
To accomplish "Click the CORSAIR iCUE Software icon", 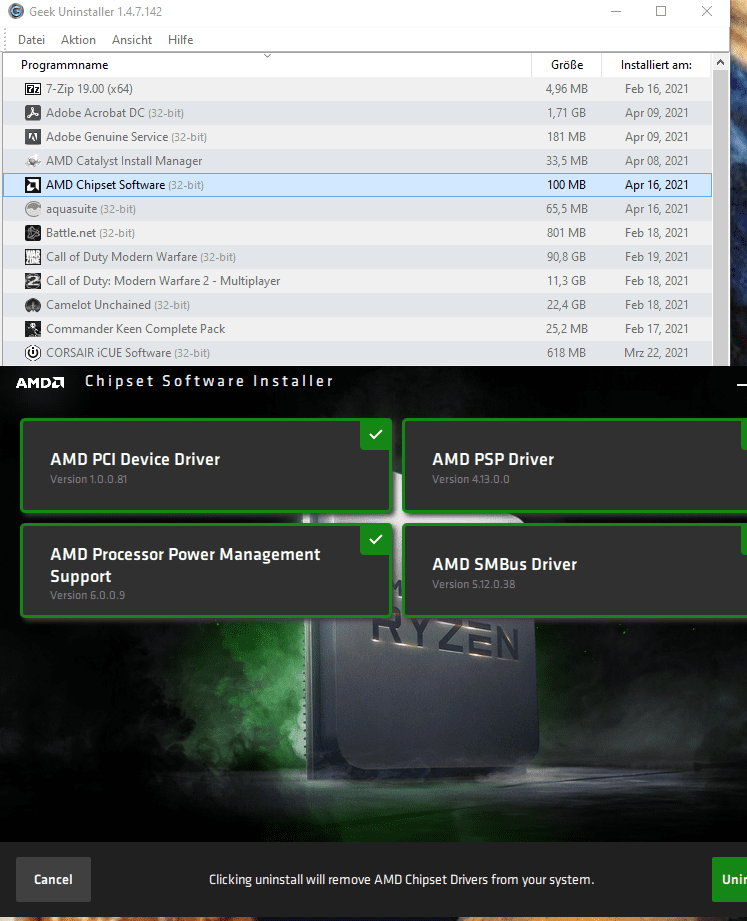I will 33,353.
